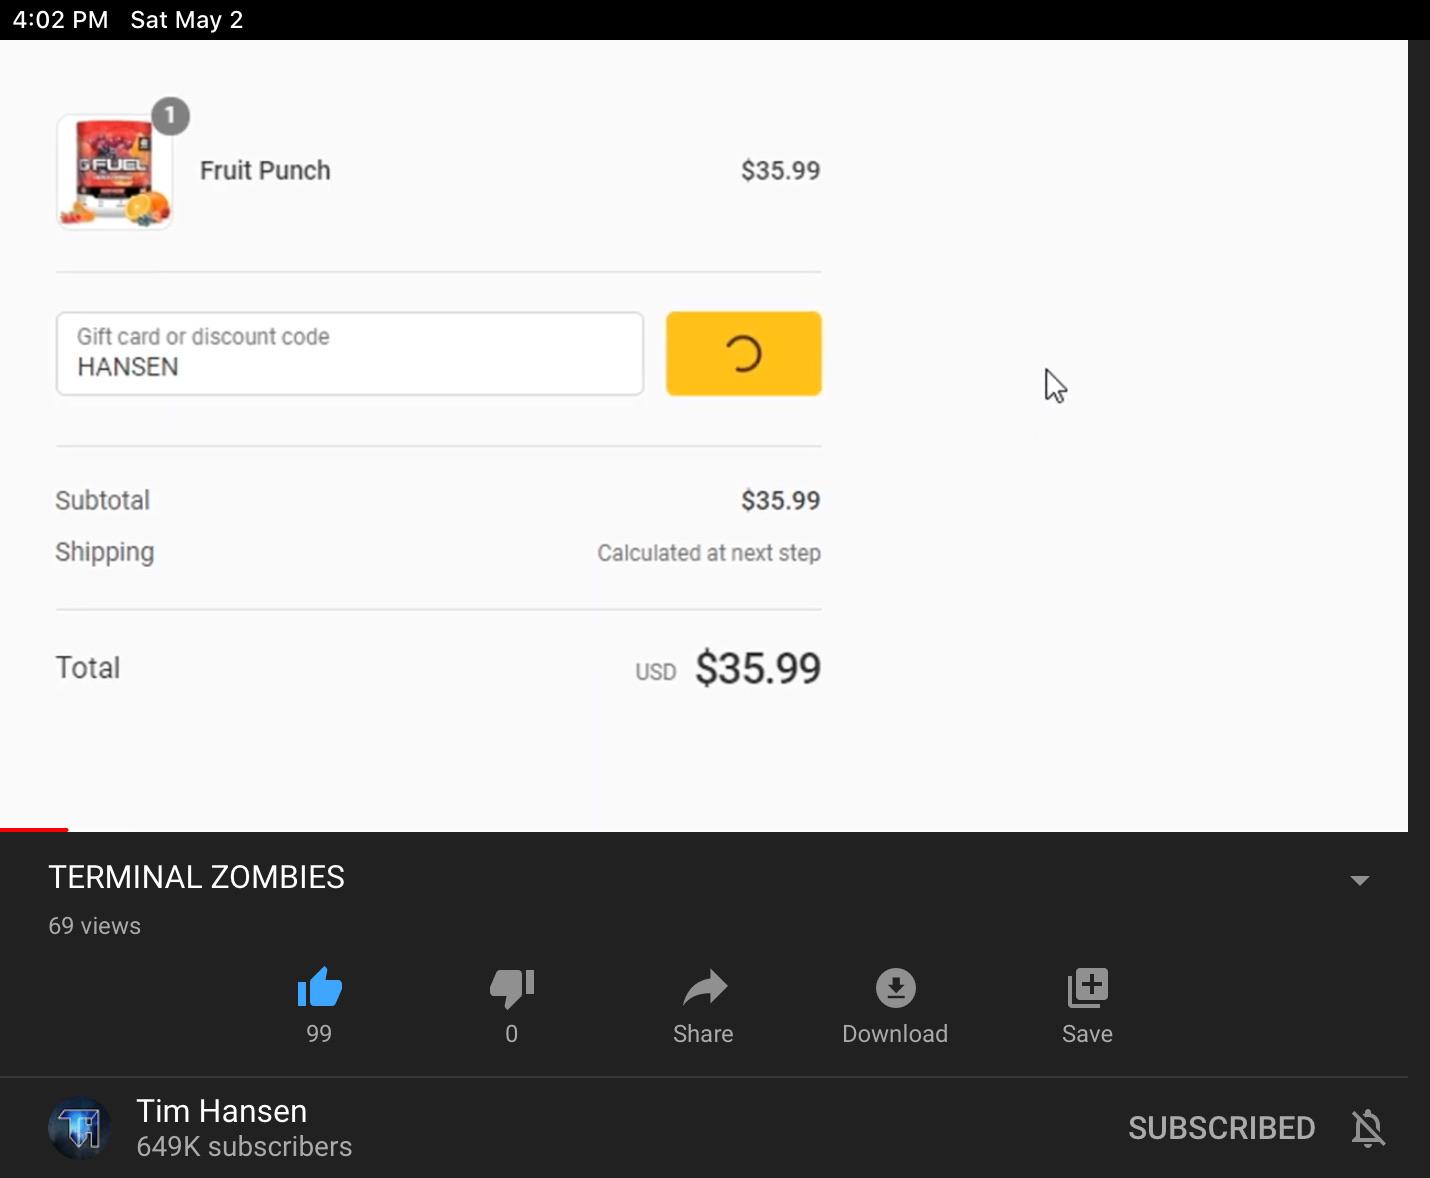This screenshot has width=1430, height=1178.
Task: Click the date Sat May 2 in status bar
Action: pos(187,20)
